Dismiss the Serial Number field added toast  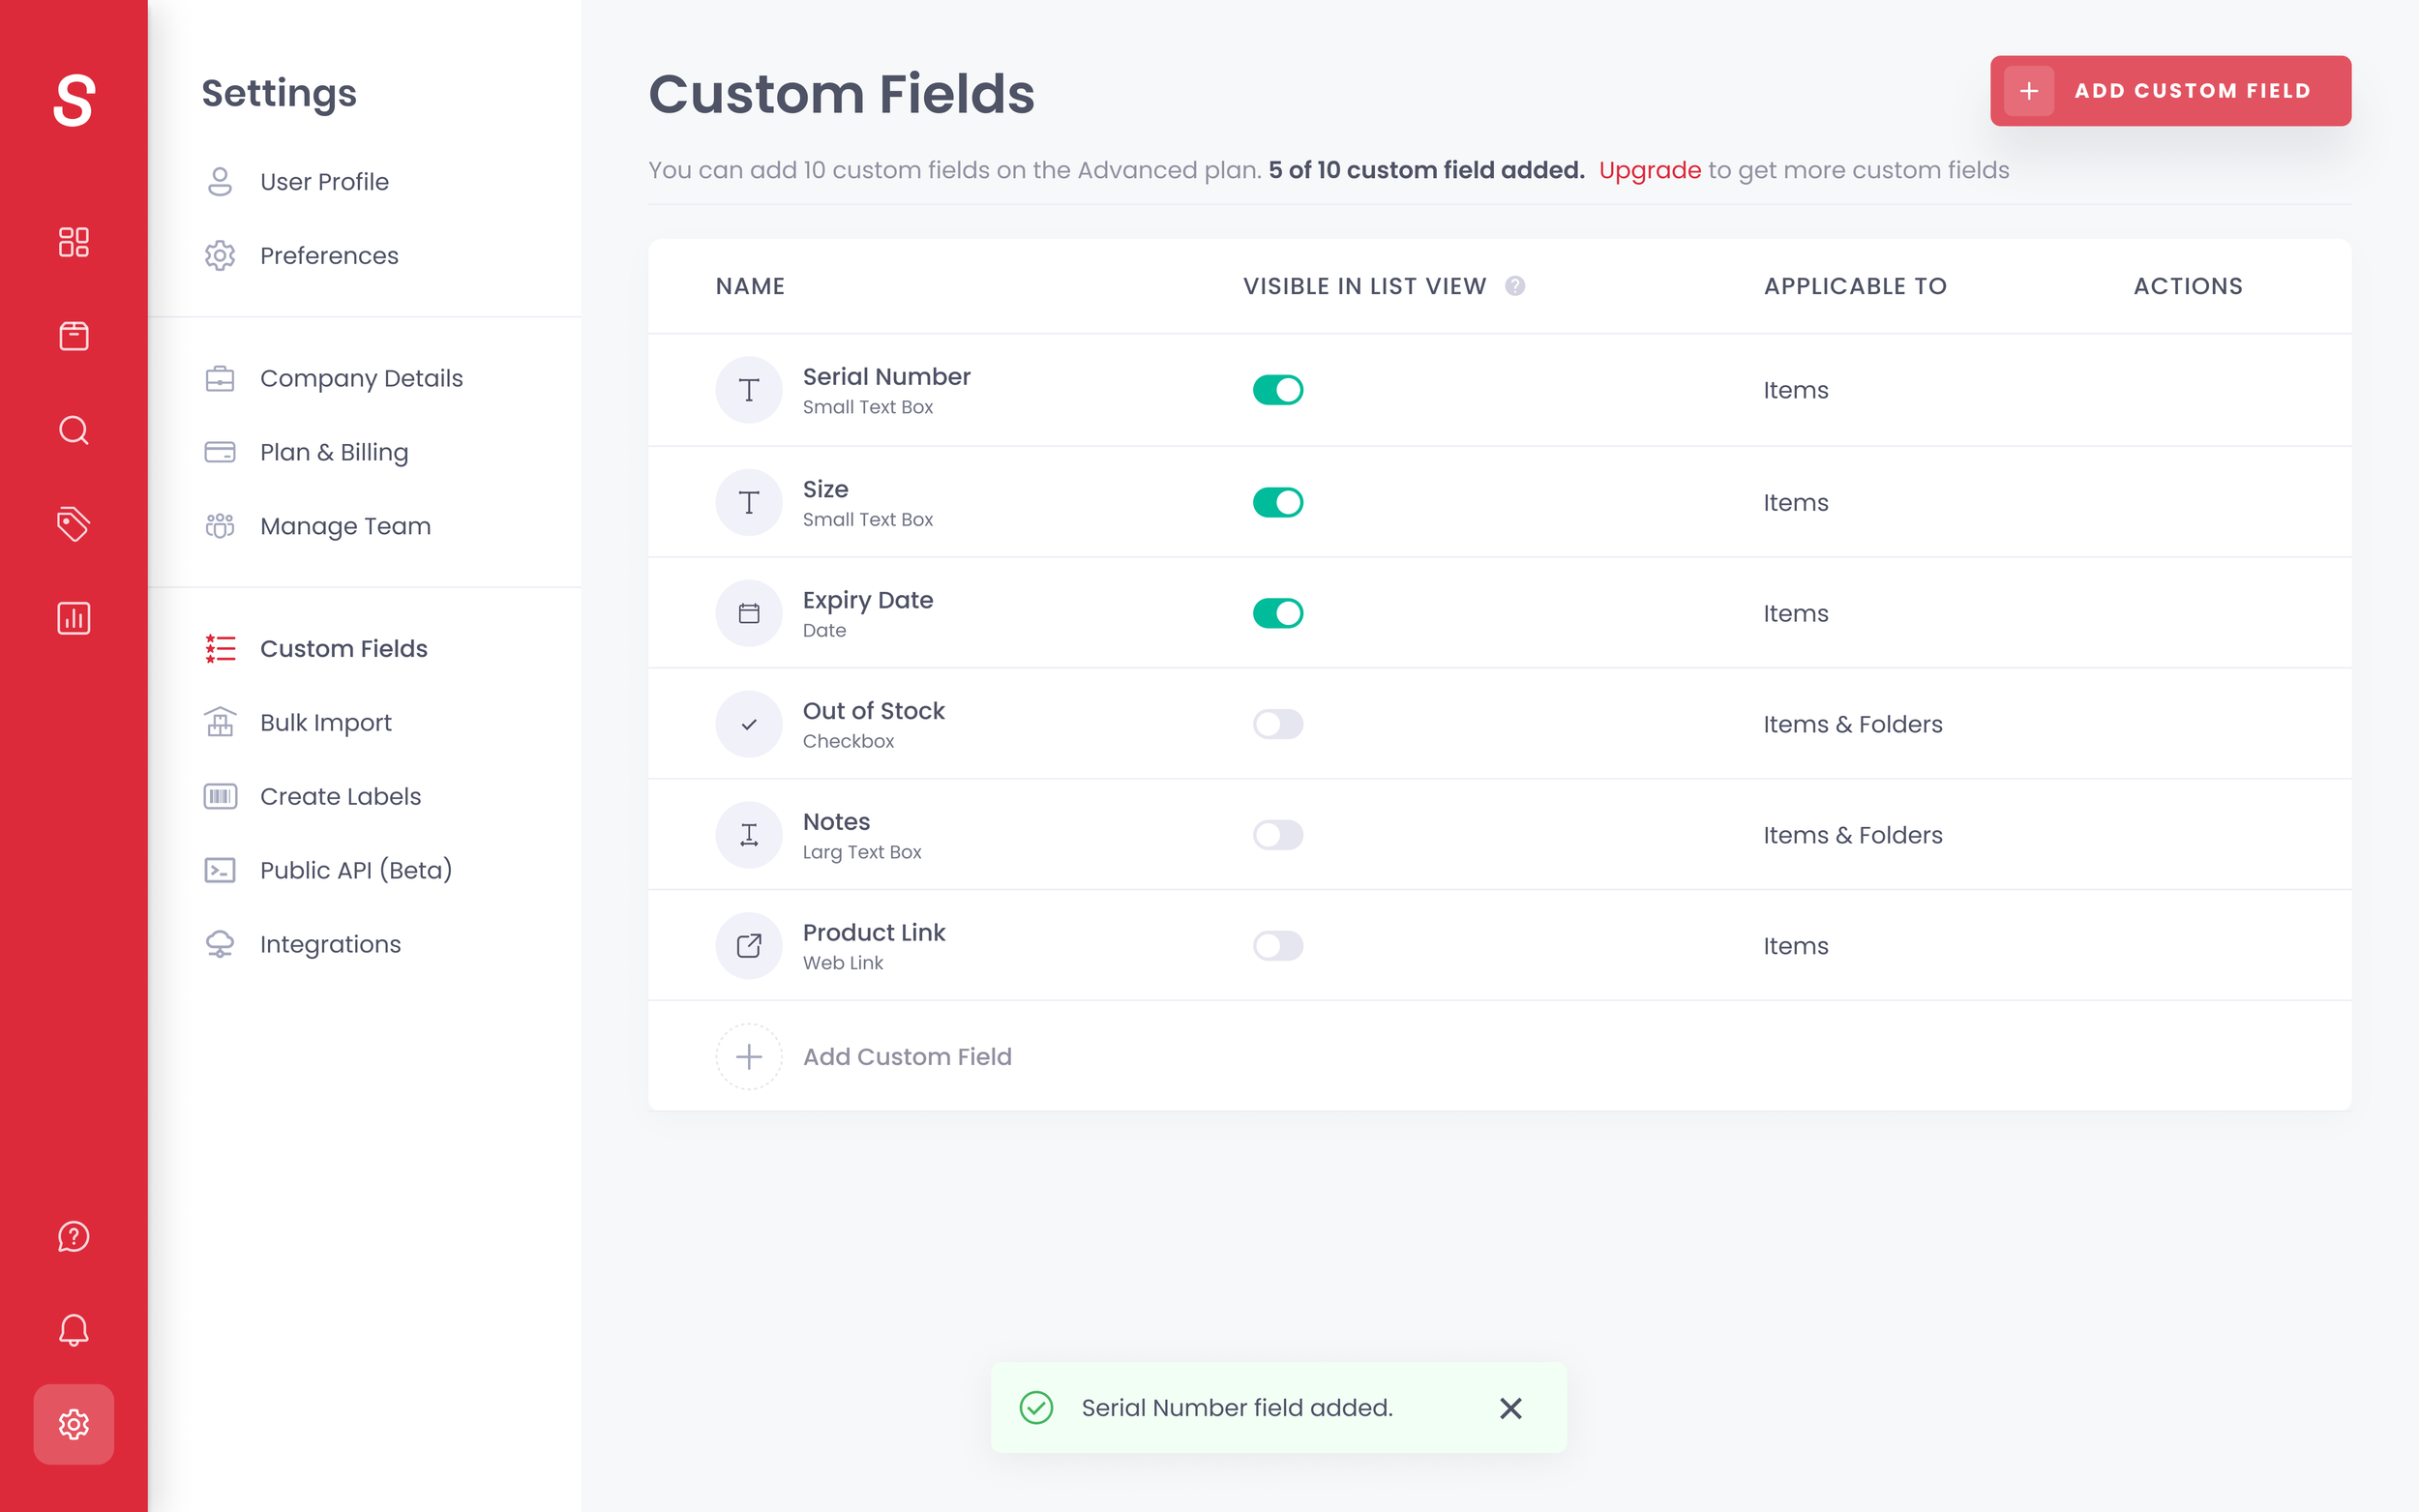[x=1510, y=1408]
